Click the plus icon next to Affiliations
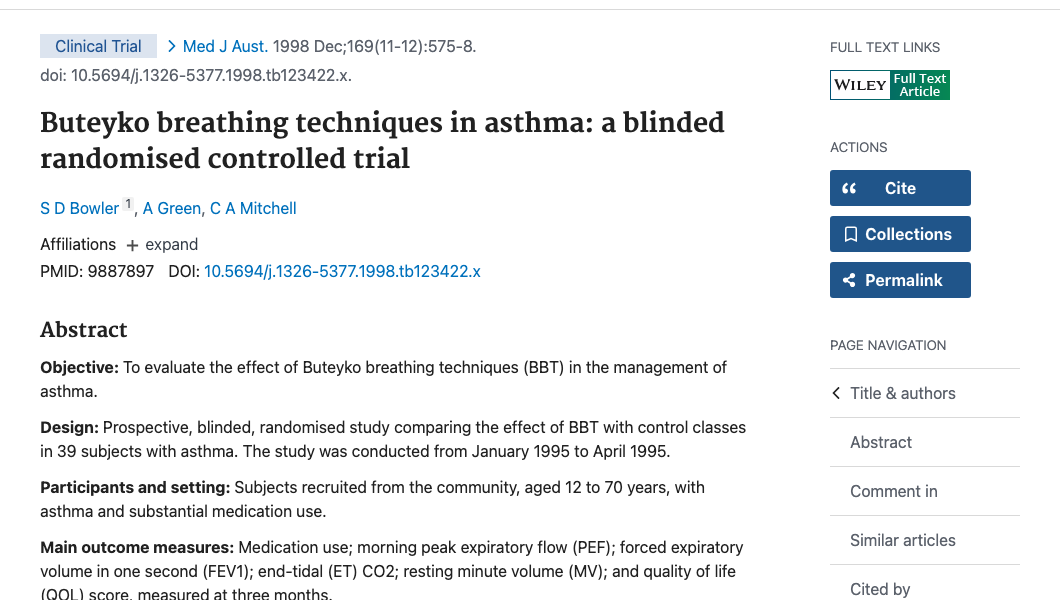 [x=135, y=244]
